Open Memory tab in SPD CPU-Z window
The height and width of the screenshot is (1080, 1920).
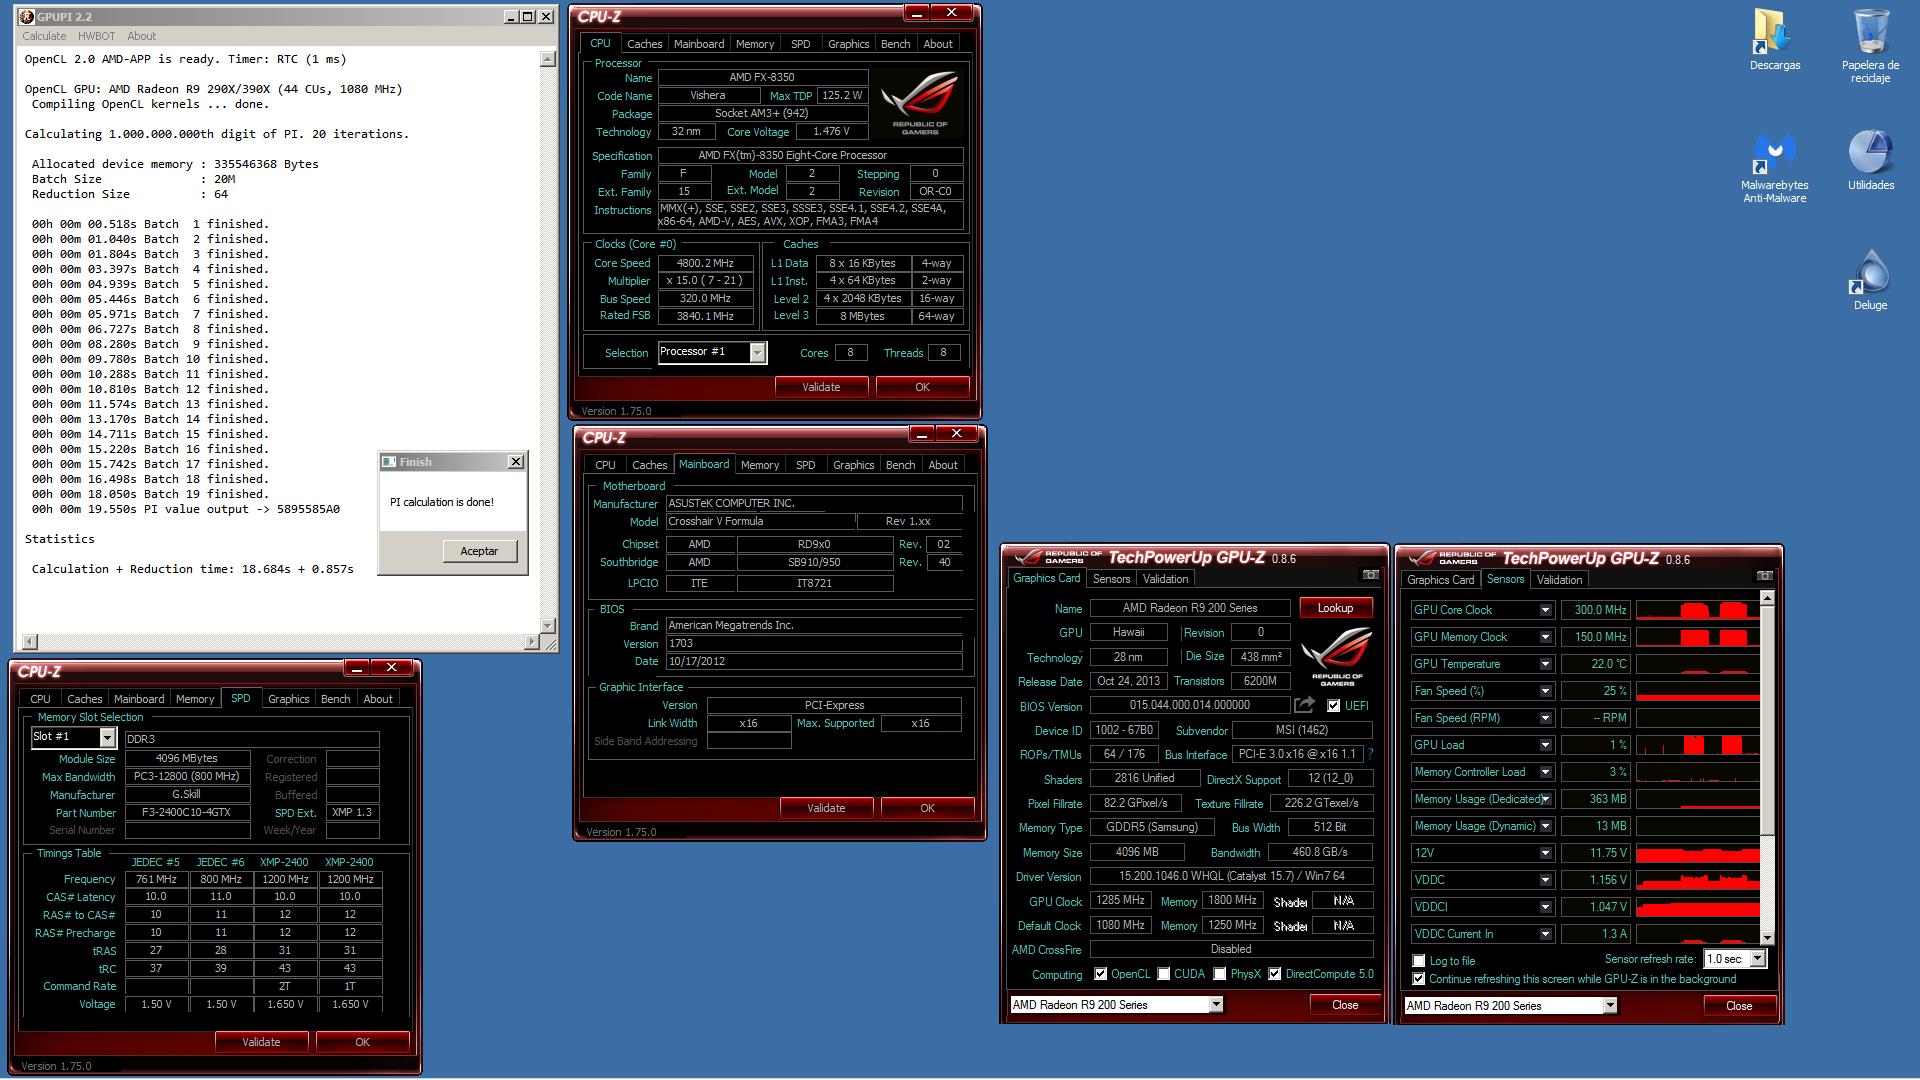[x=194, y=699]
